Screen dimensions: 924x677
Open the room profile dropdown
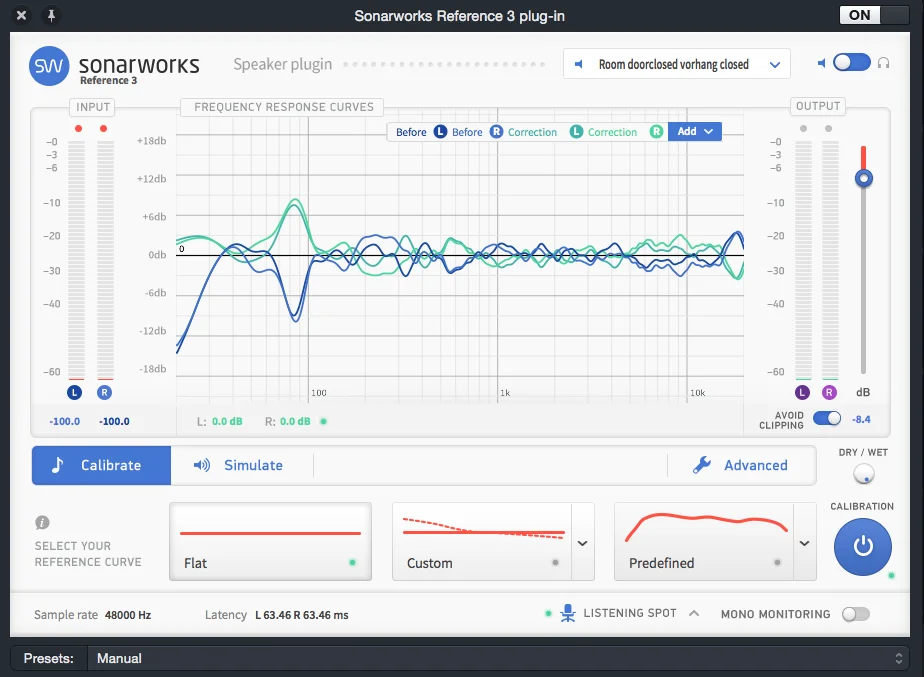[676, 64]
